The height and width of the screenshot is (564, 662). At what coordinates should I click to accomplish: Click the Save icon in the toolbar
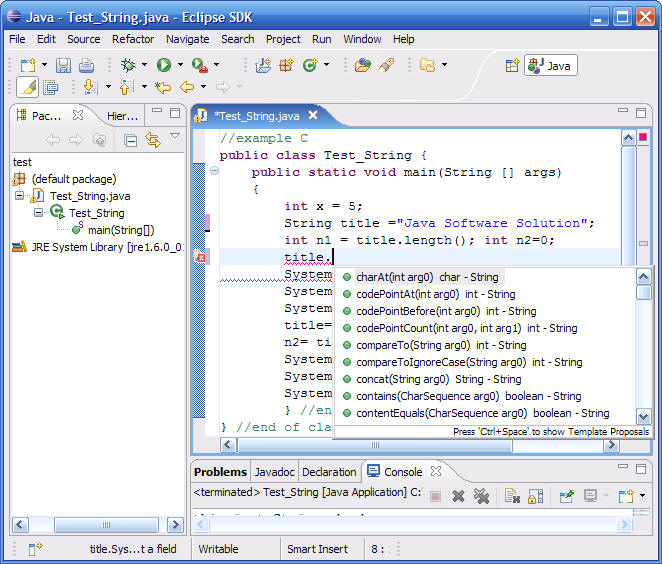tap(63, 65)
